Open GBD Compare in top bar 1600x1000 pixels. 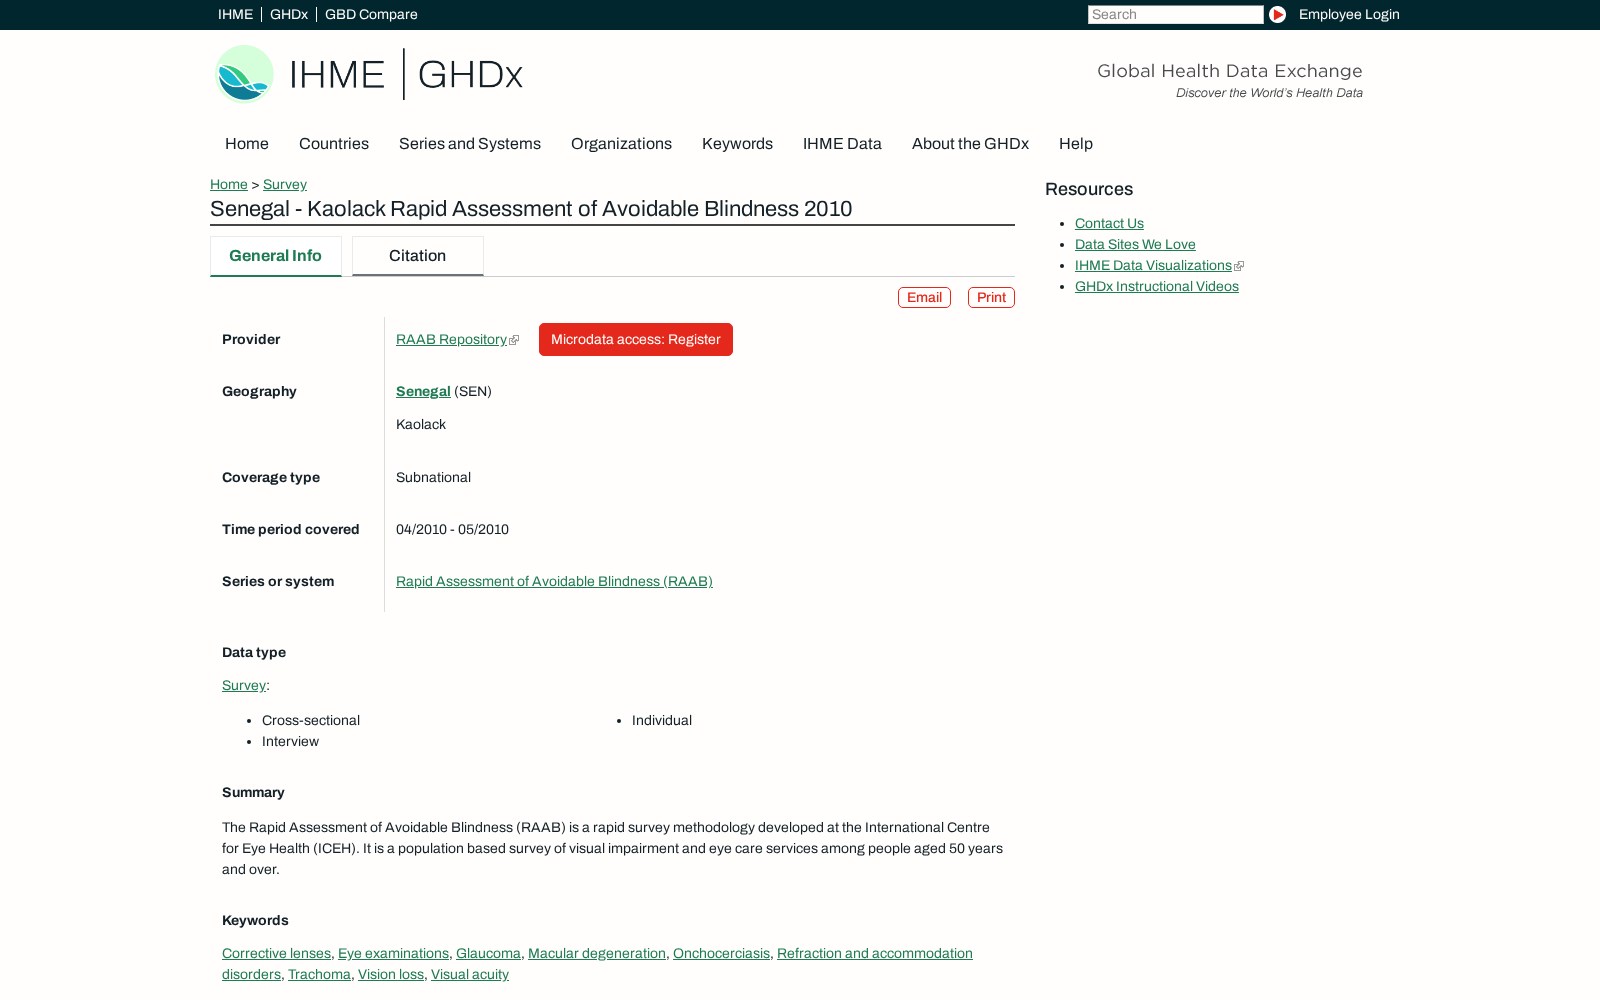[371, 15]
